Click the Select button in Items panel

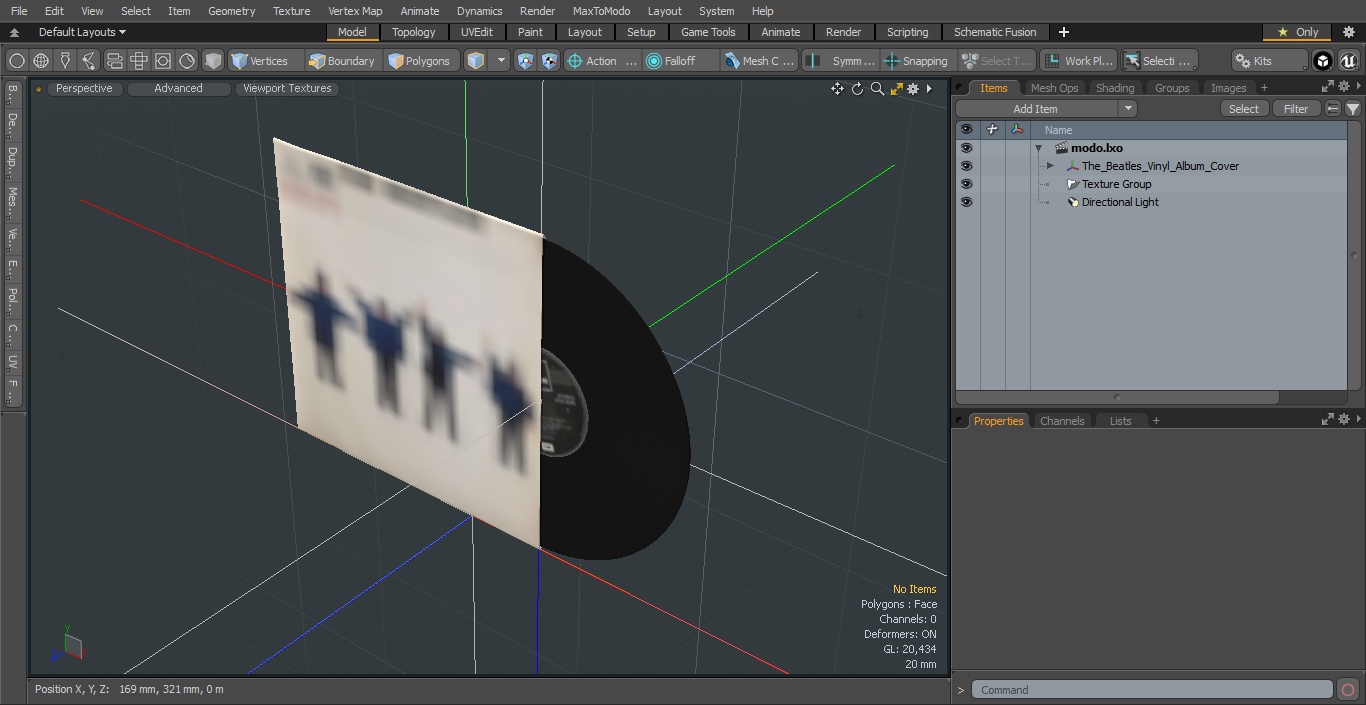[1244, 109]
